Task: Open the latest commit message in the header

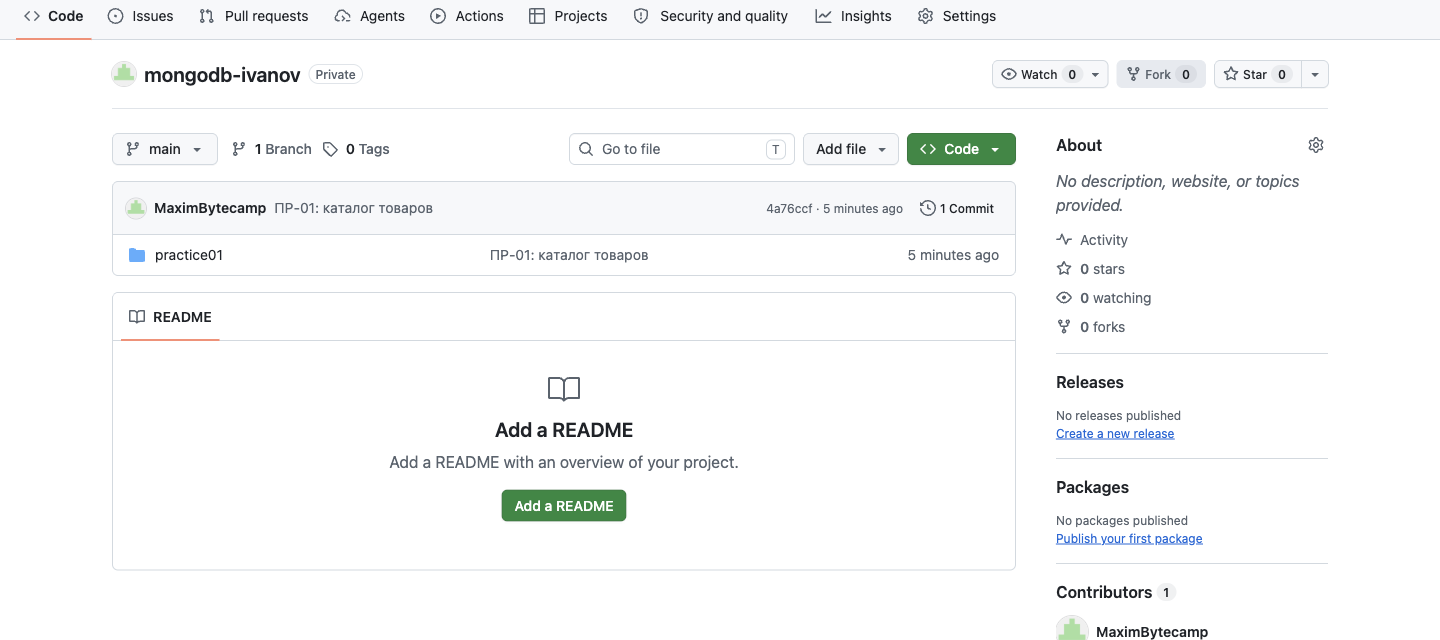Action: pos(354,208)
